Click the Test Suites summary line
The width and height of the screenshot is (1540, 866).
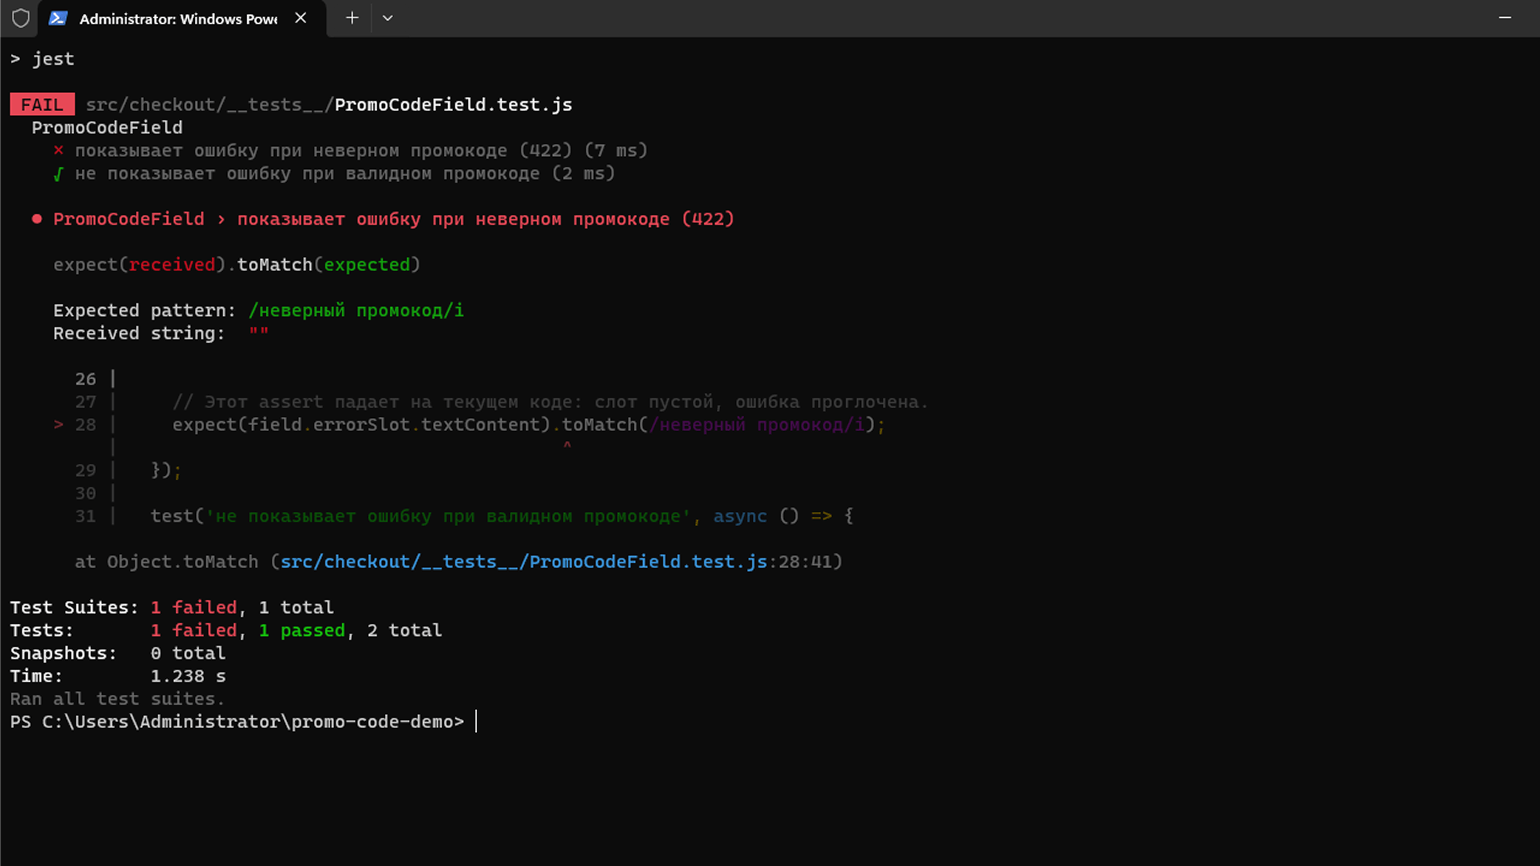(172, 607)
